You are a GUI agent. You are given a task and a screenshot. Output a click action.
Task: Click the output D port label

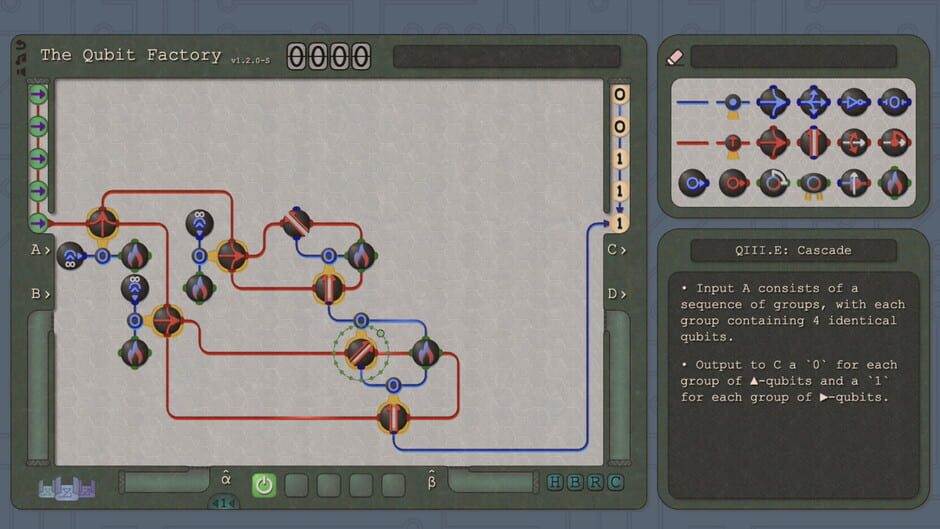pos(616,294)
